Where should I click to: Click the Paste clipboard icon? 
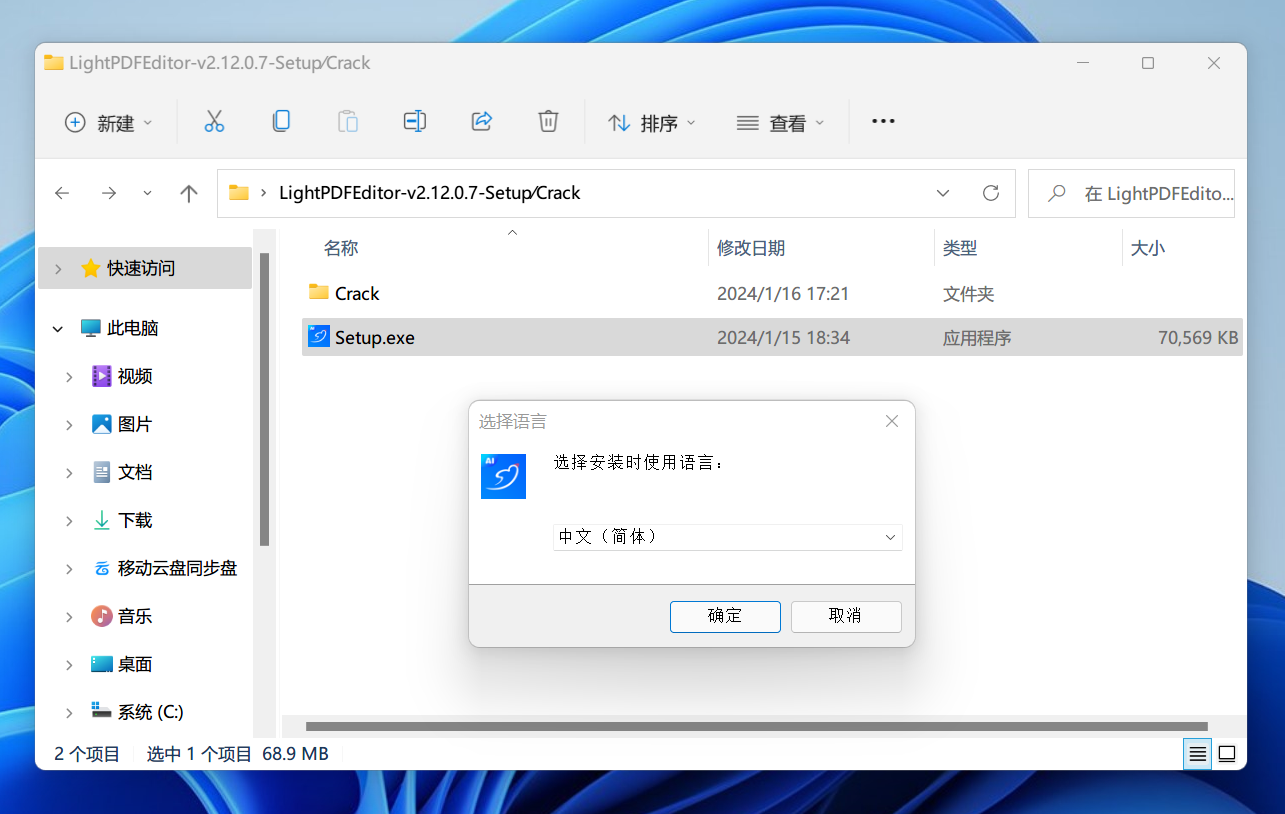click(347, 122)
